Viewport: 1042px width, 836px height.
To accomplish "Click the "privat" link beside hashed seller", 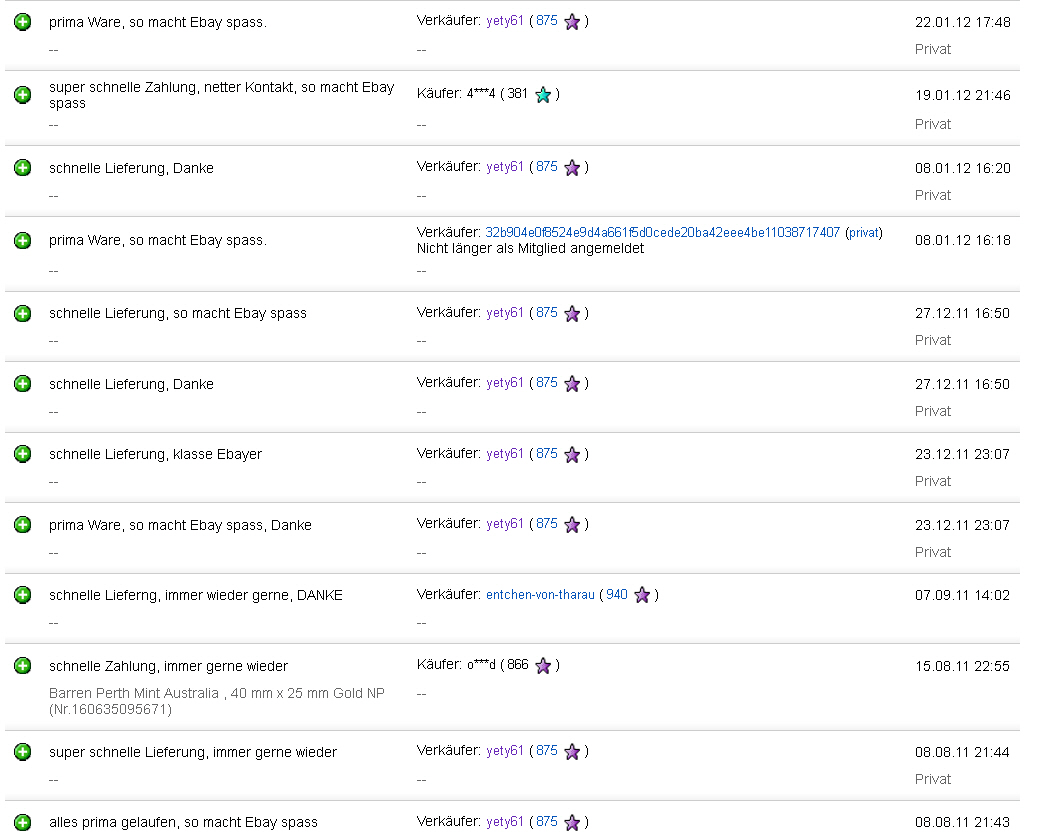I will [864, 233].
